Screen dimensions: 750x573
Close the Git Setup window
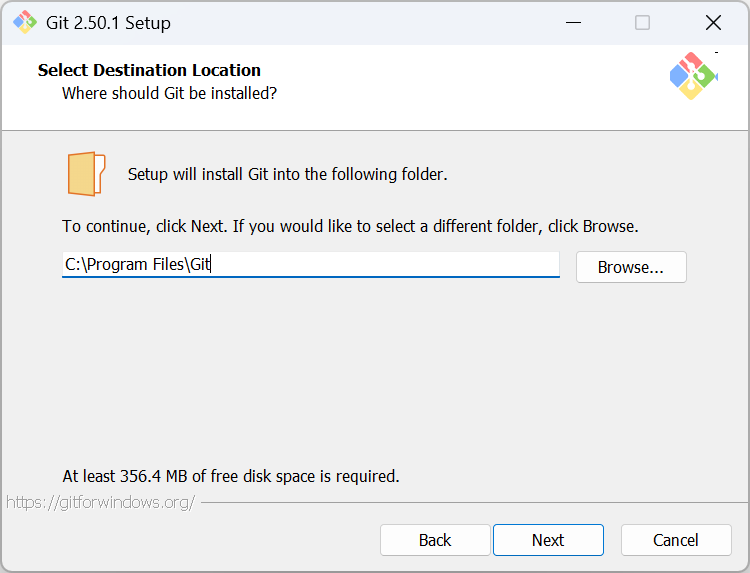713,22
